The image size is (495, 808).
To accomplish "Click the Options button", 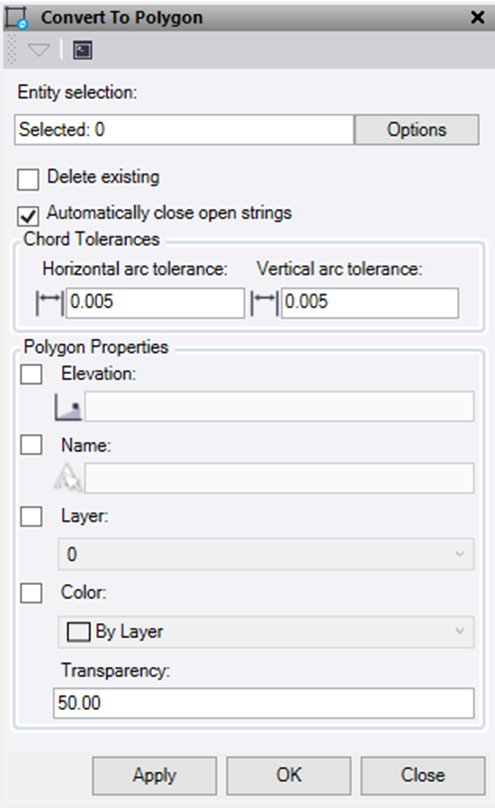I will [417, 130].
